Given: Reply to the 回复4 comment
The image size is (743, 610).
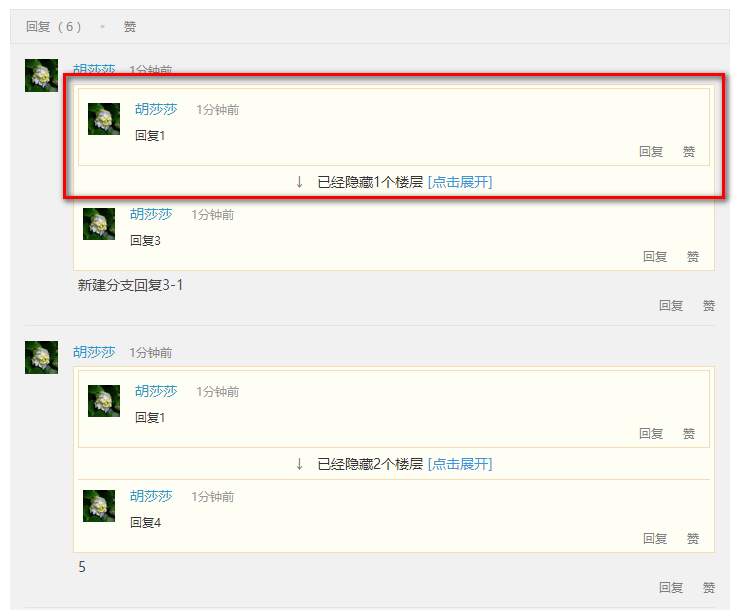Looking at the screenshot, I should pos(655,538).
